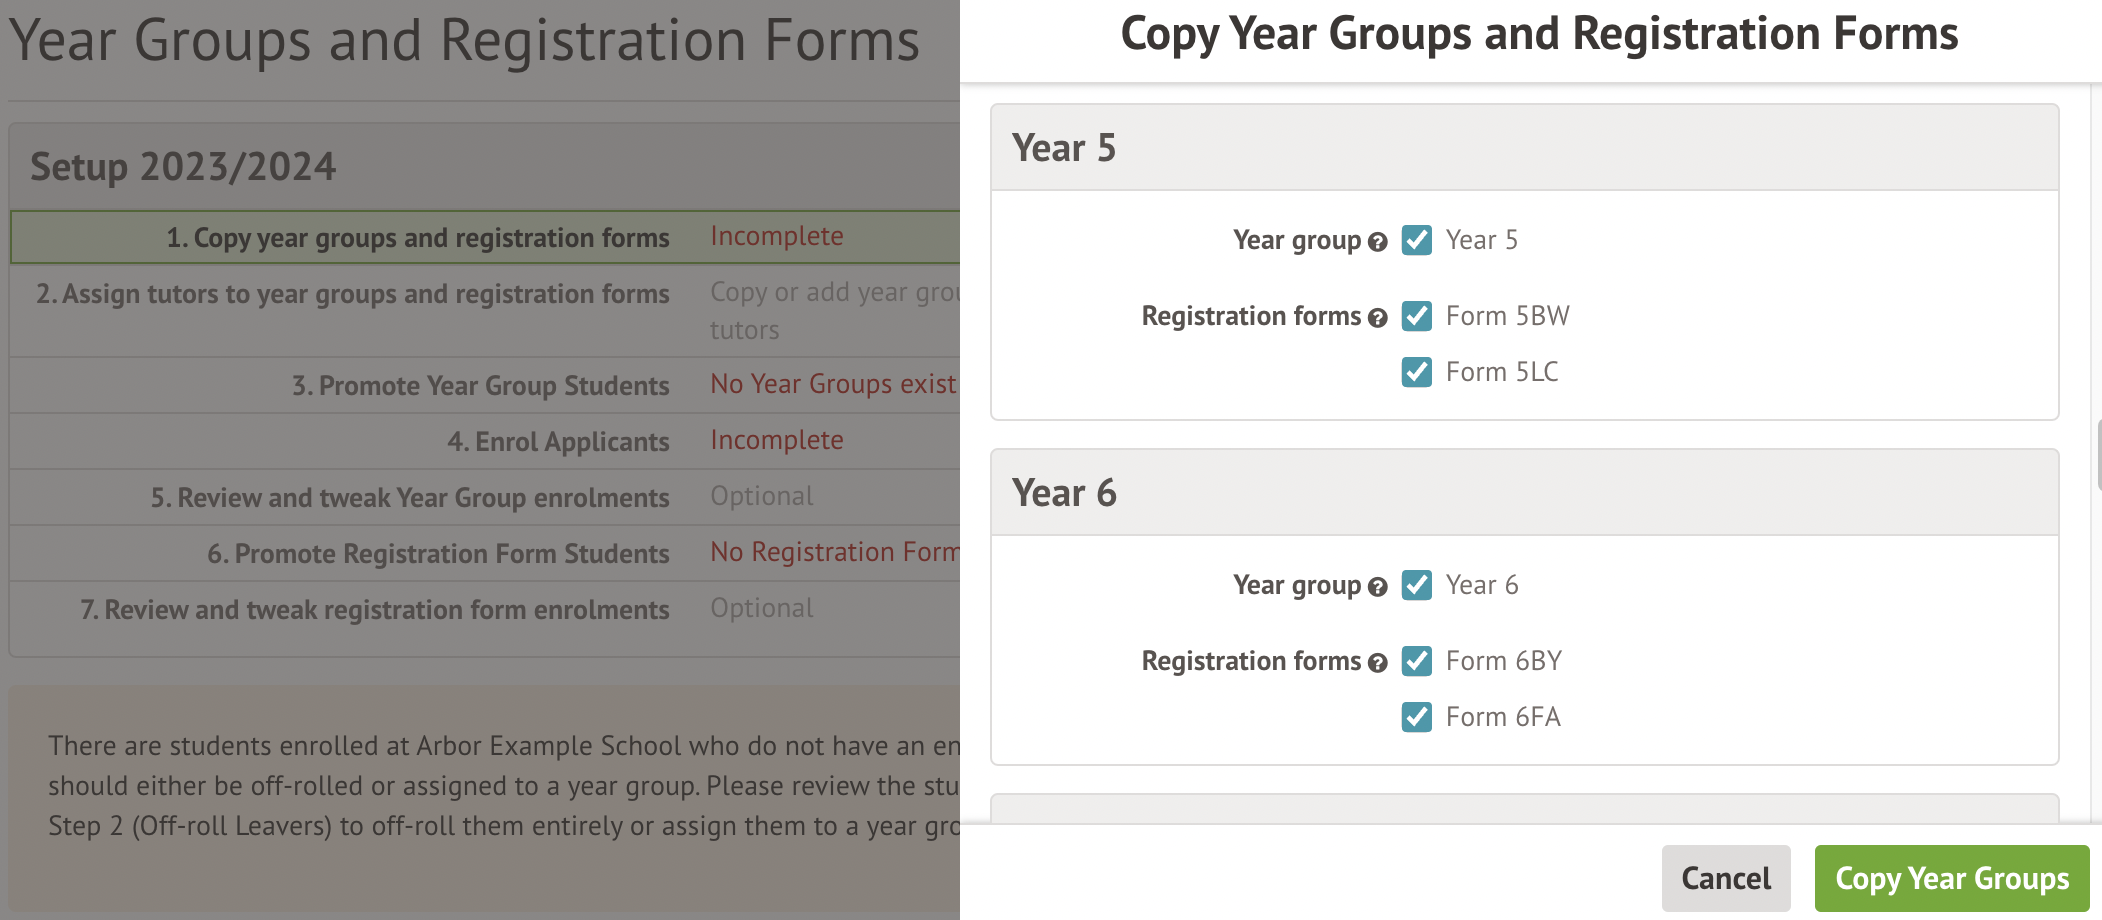Deselect the Form 6FA checkbox

(x=1416, y=717)
